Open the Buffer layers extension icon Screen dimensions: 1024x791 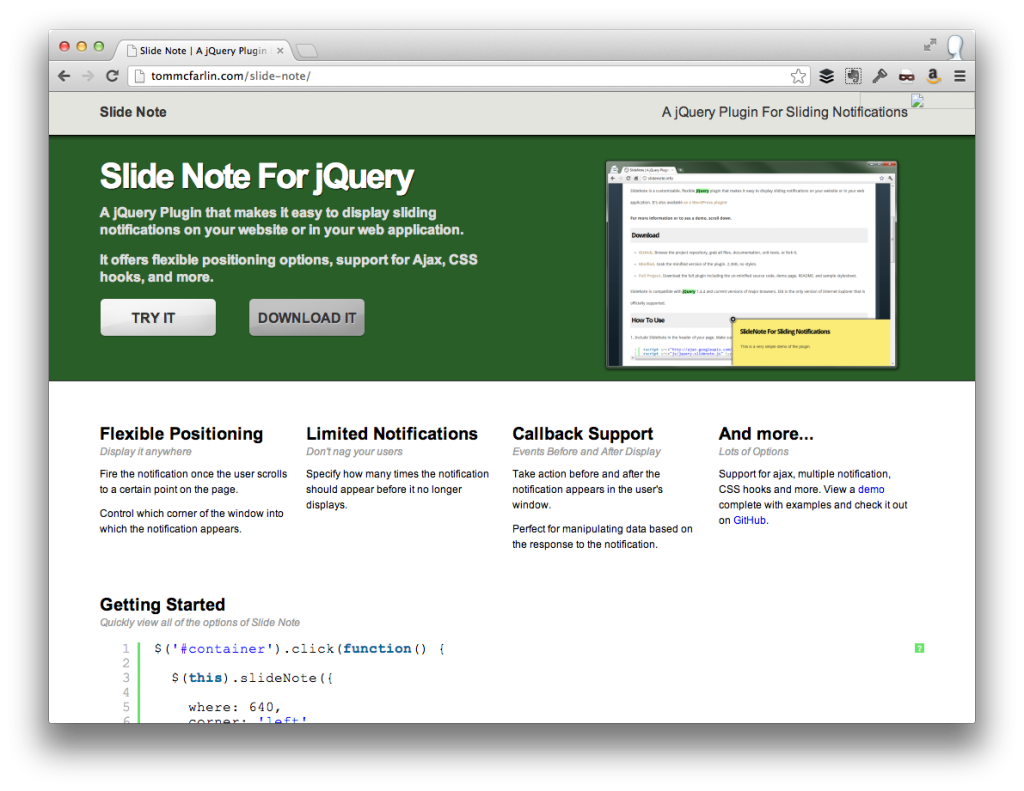pos(826,76)
